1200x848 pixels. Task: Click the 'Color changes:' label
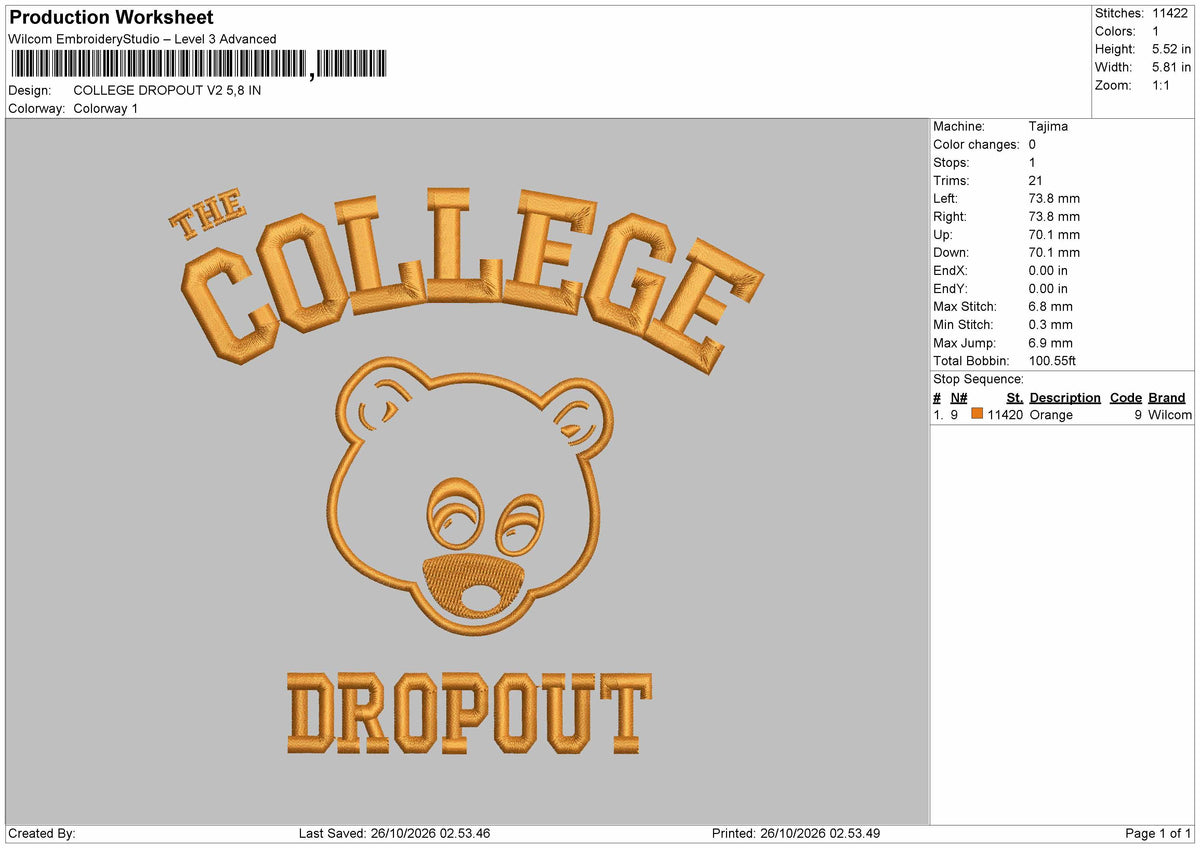(x=976, y=144)
